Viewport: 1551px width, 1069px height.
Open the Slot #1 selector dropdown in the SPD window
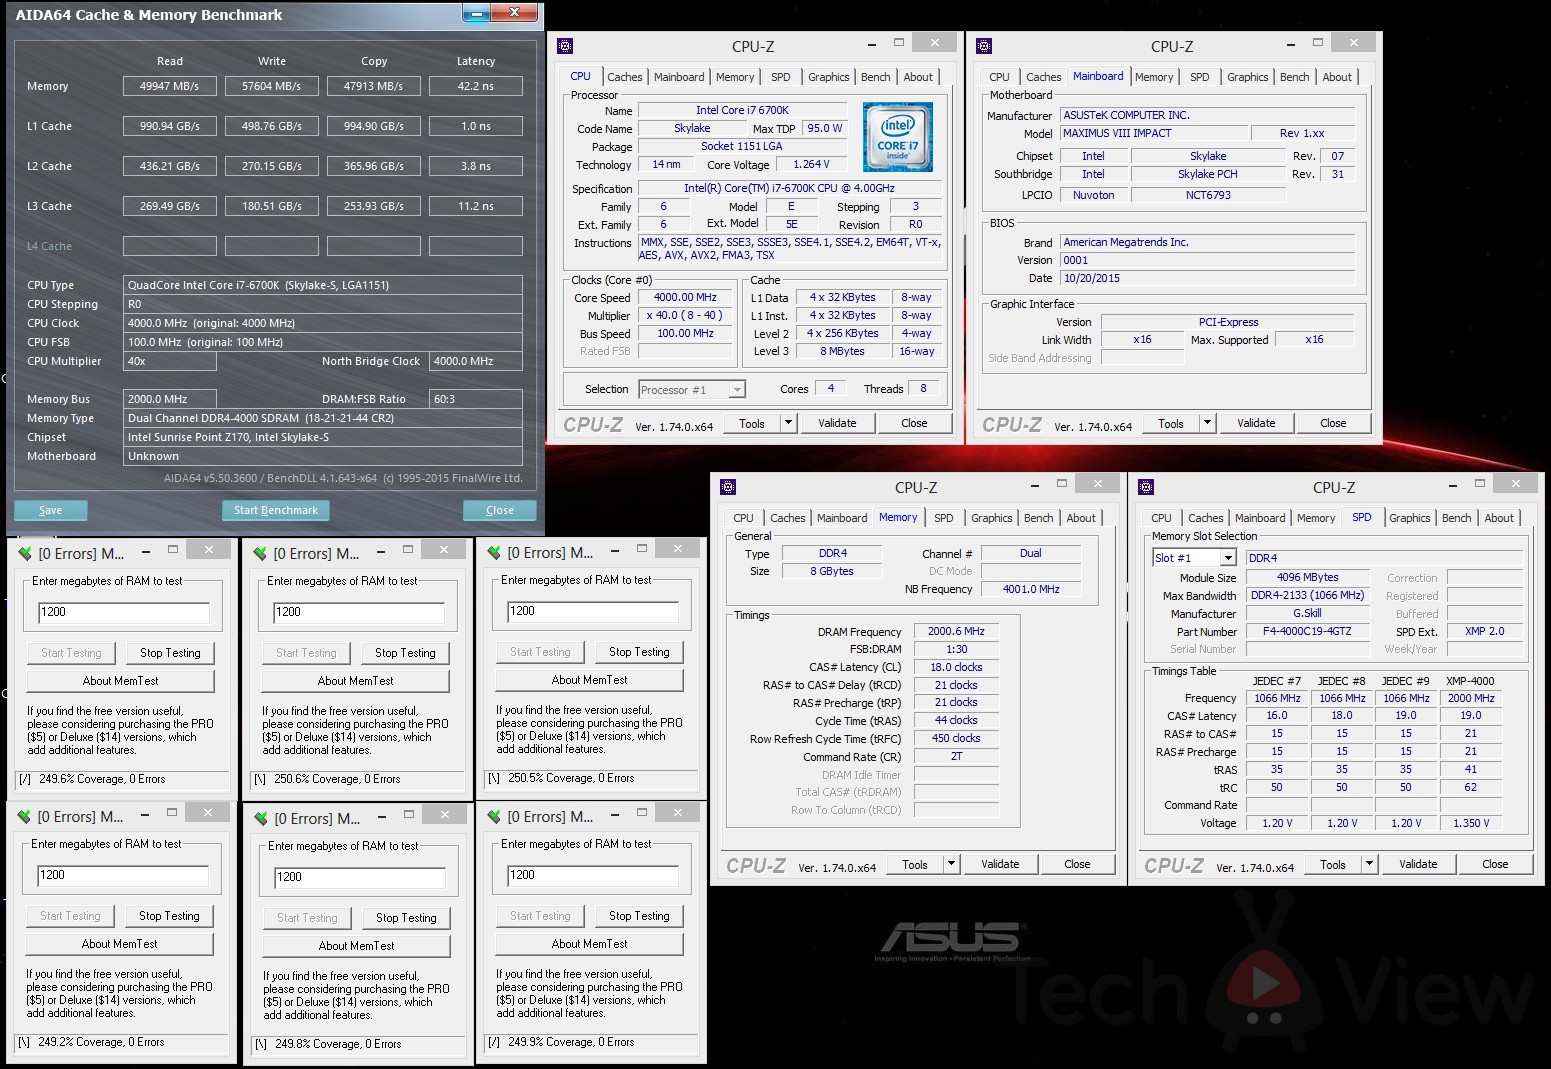[1228, 558]
